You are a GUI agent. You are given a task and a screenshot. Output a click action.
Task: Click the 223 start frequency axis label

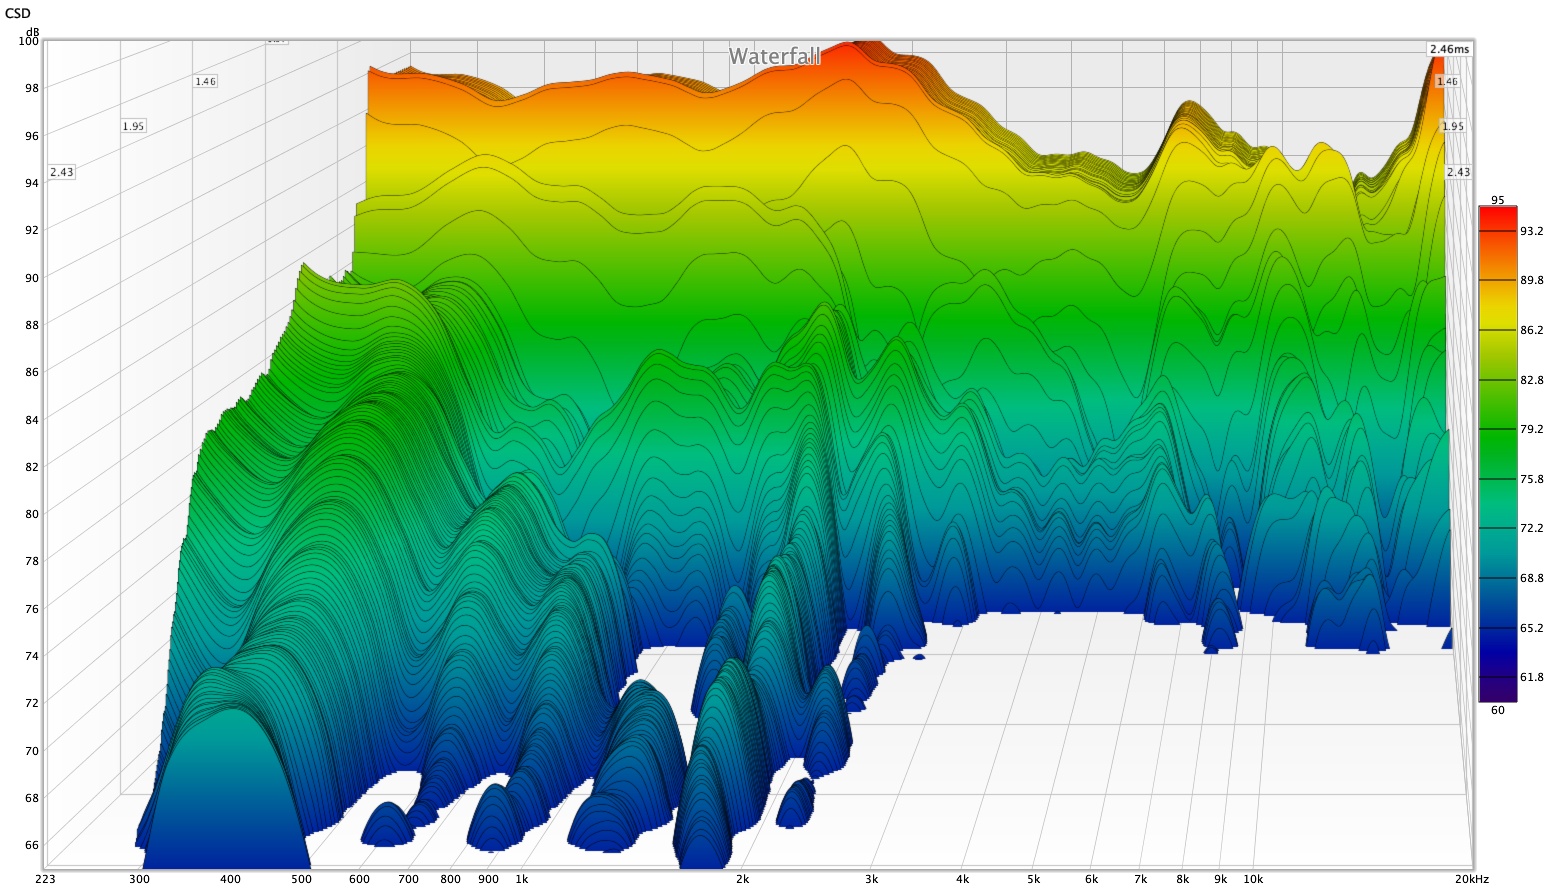[x=45, y=879]
